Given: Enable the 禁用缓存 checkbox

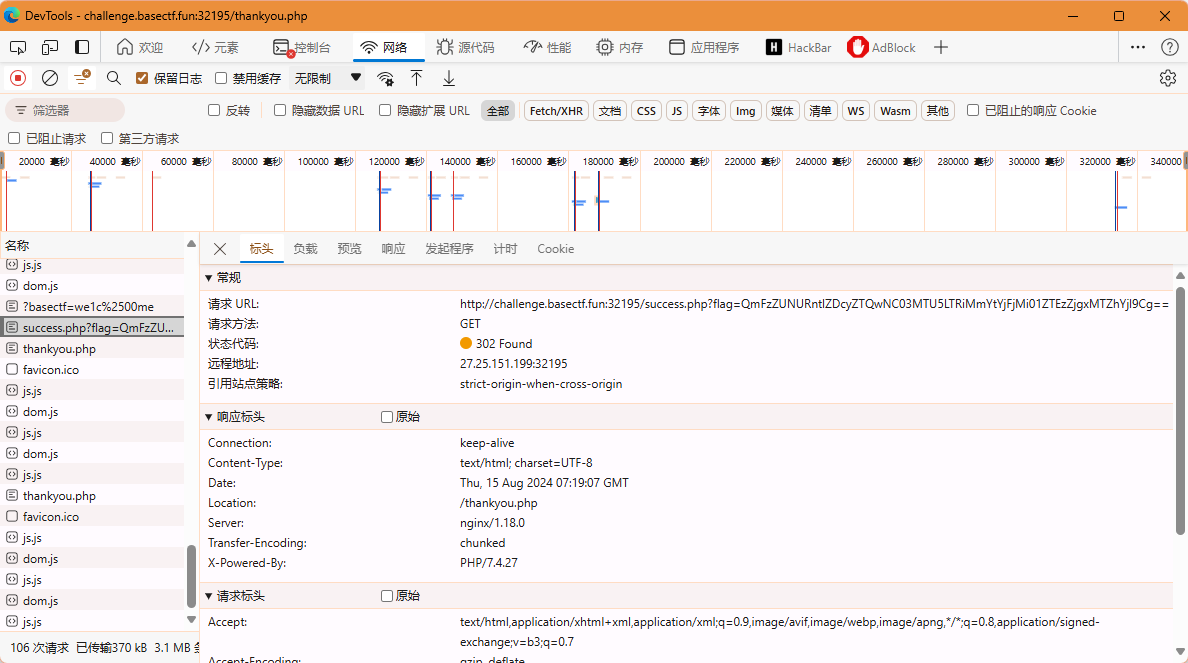Looking at the screenshot, I should click(221, 78).
